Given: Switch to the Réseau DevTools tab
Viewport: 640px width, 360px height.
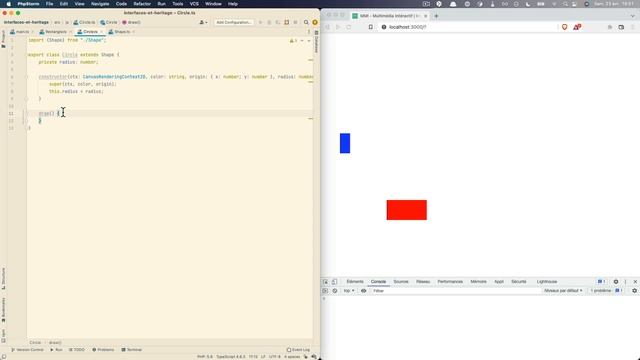Looking at the screenshot, I should [423, 282].
